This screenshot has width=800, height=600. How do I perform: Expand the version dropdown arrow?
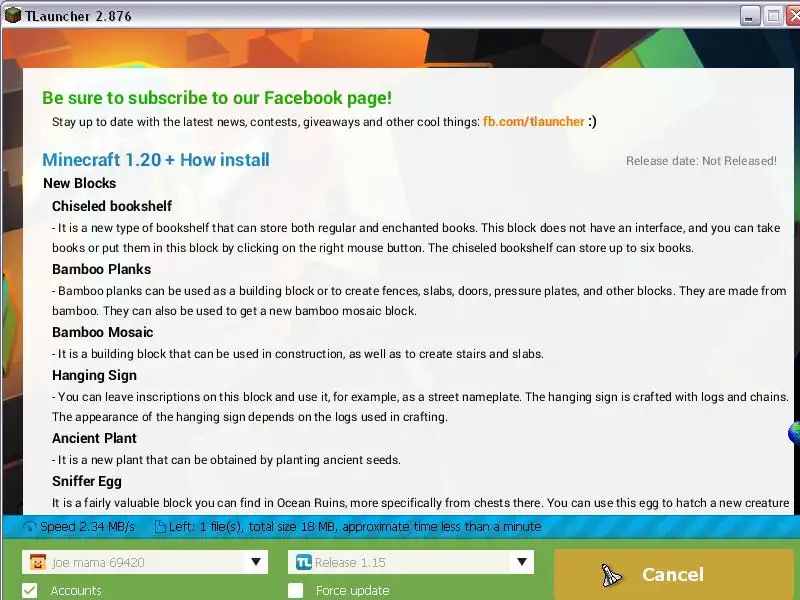521,562
